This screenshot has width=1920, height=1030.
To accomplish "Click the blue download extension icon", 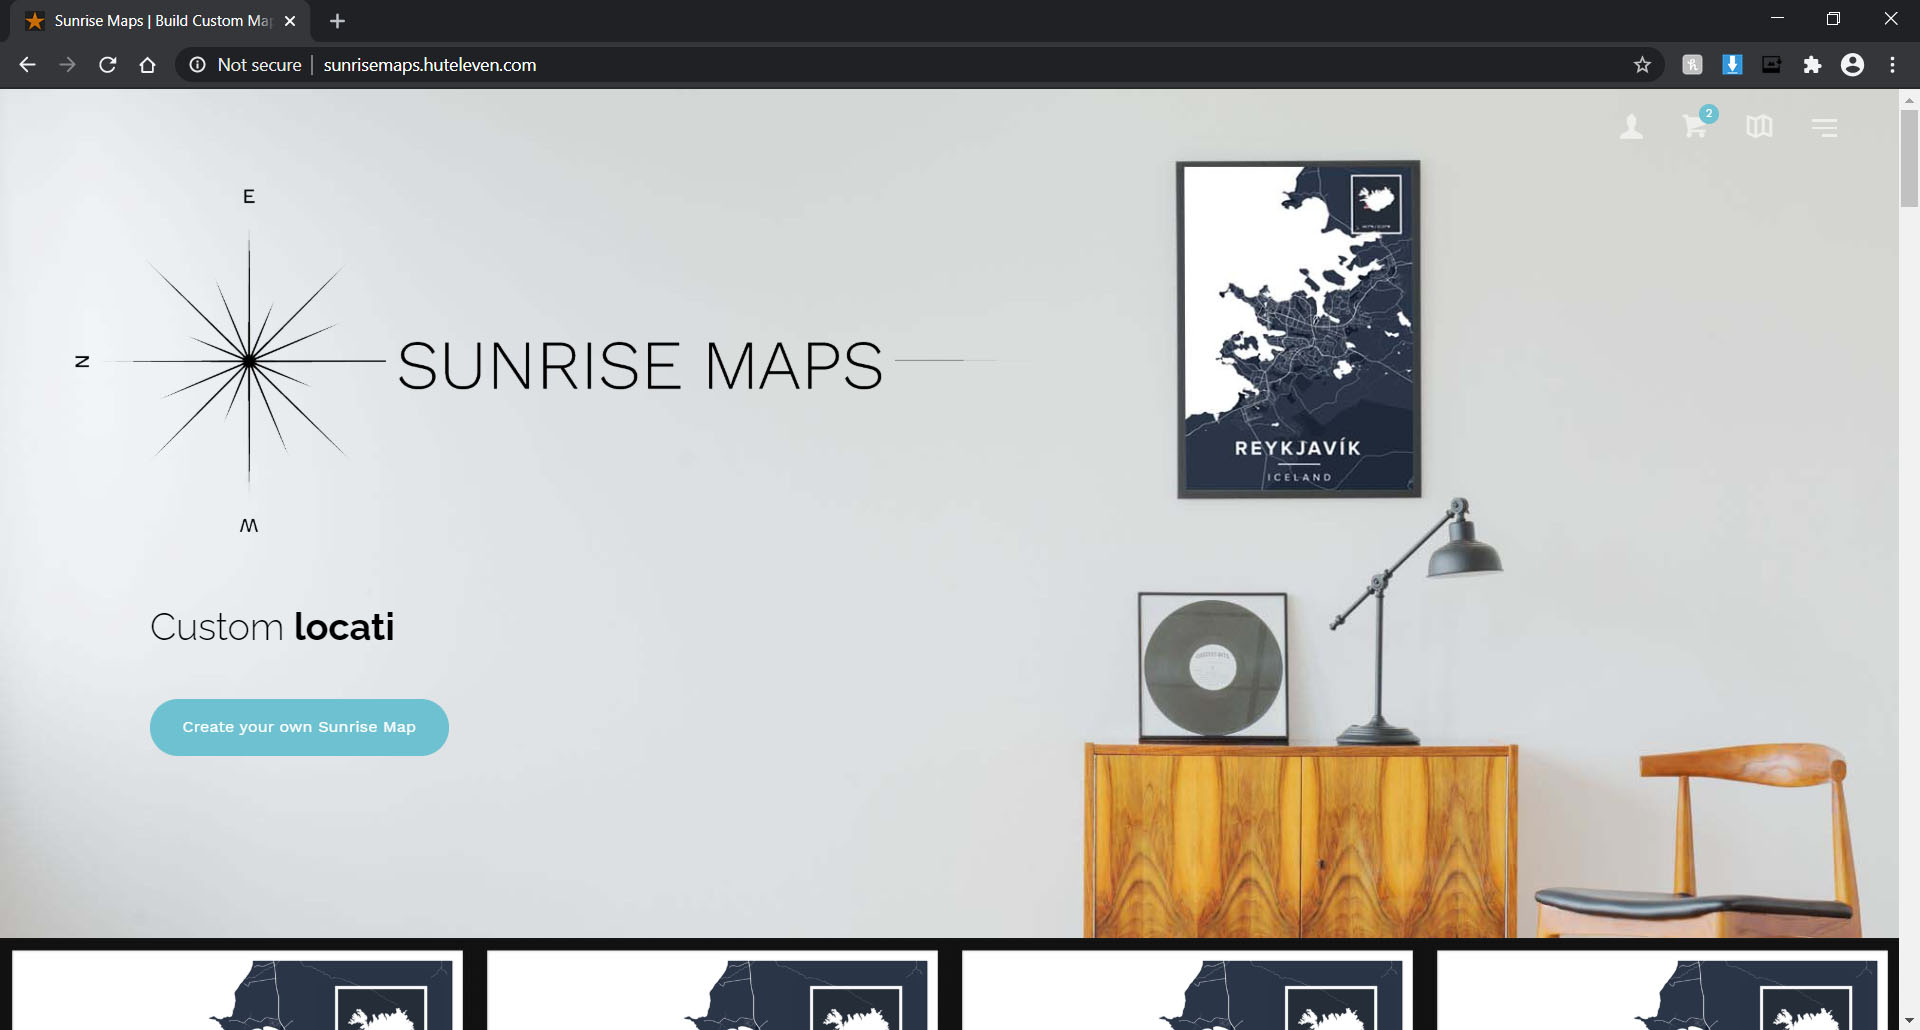I will [x=1732, y=65].
